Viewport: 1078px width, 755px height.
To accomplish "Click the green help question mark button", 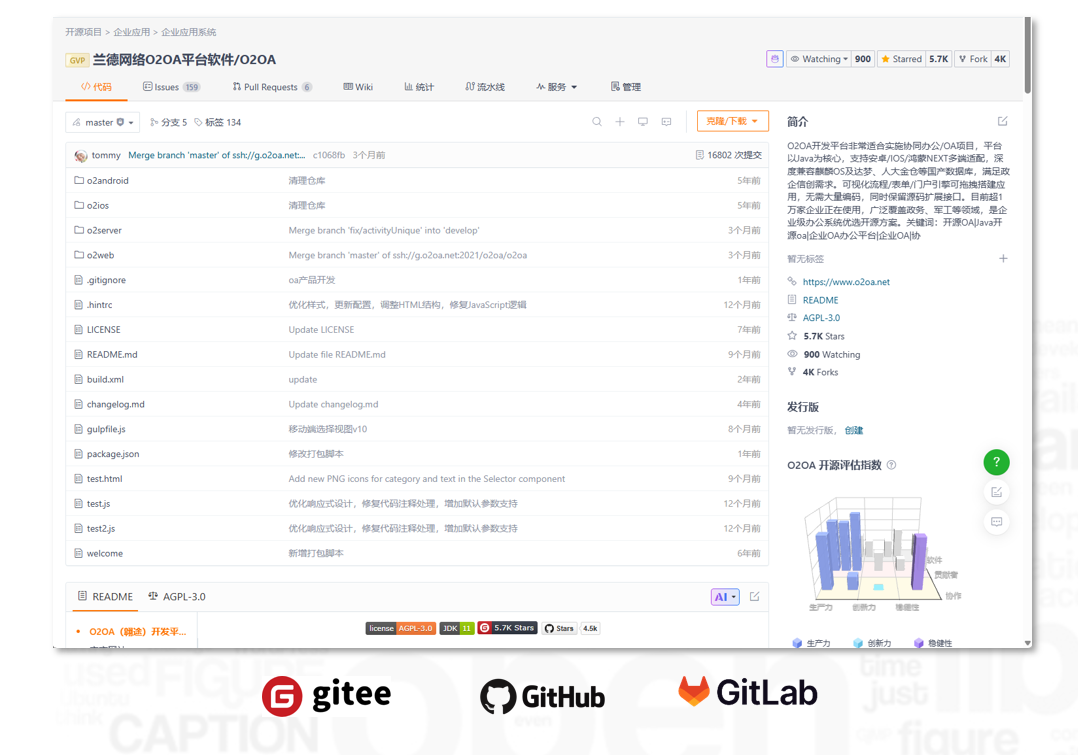I will click(x=996, y=462).
